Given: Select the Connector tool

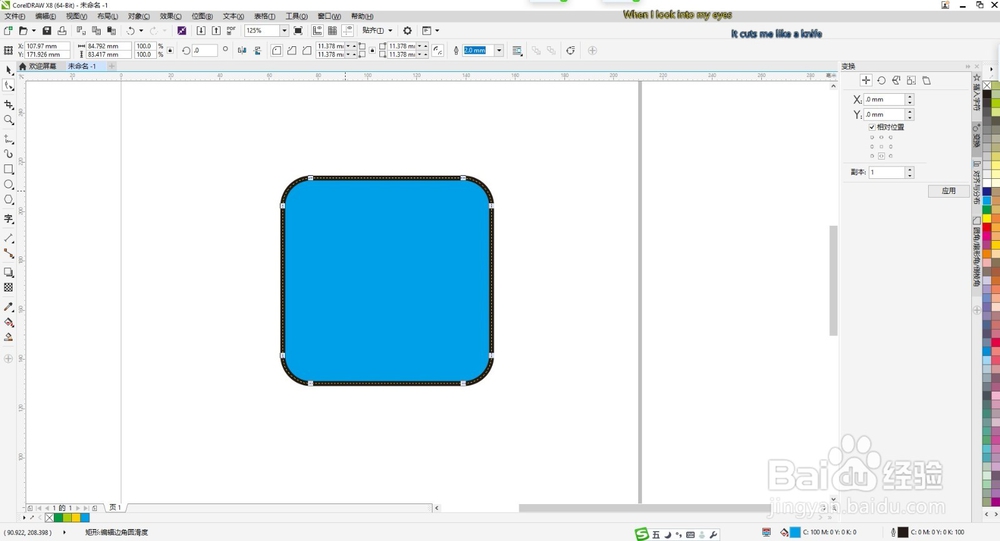Looking at the screenshot, I should point(9,253).
